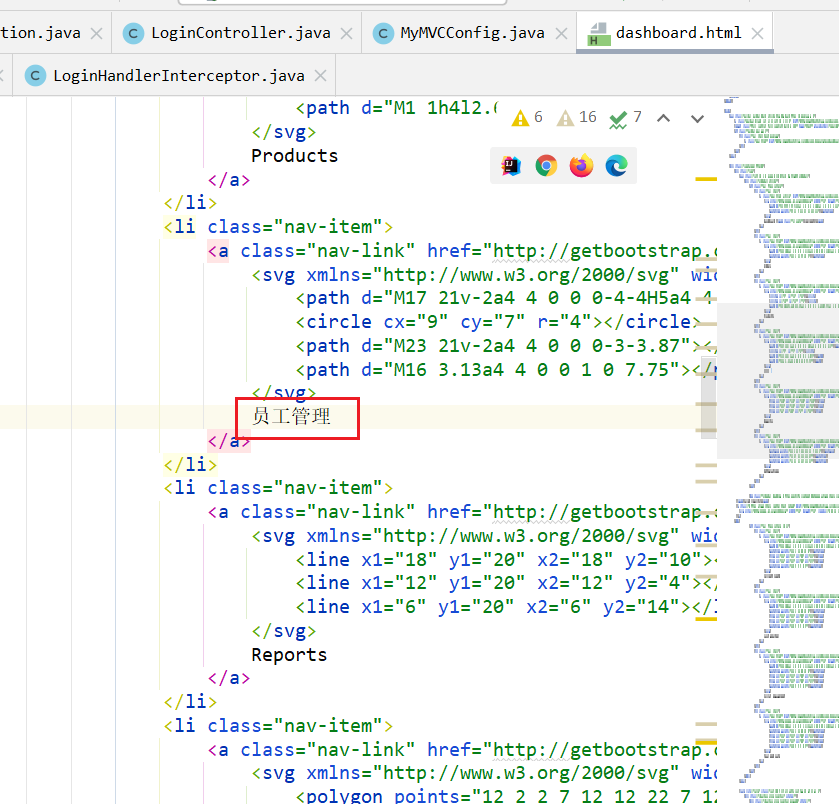Close the LoginController.java tab
This screenshot has width=839, height=804.
[347, 33]
